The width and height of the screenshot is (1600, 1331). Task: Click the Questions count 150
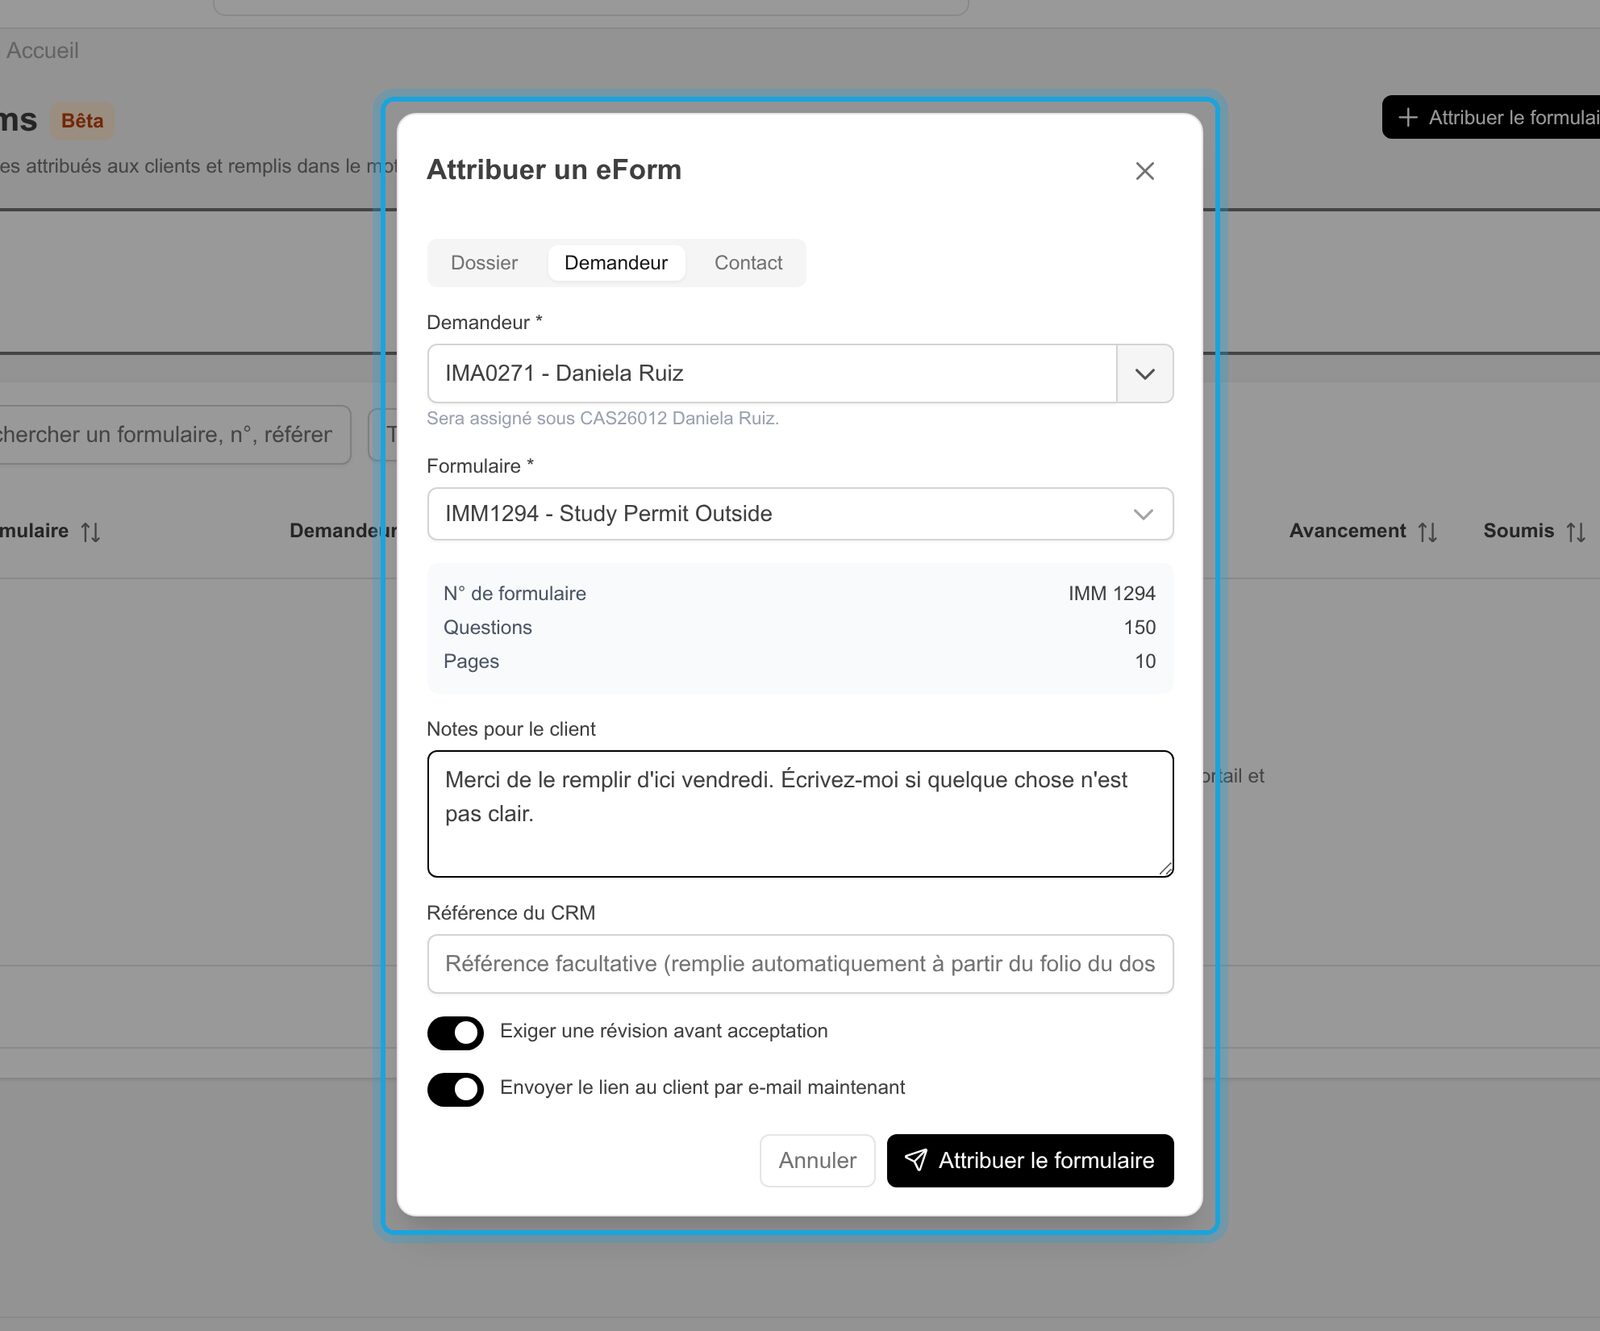tap(1139, 628)
